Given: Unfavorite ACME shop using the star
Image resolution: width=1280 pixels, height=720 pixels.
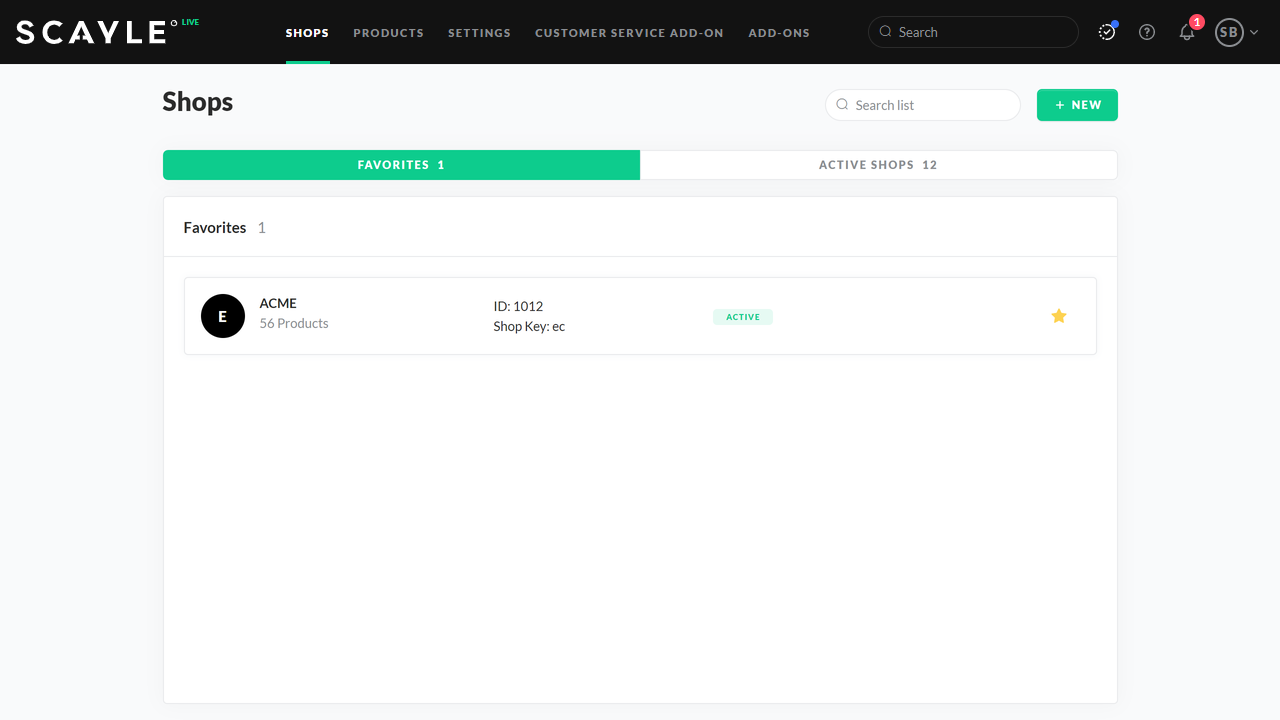Looking at the screenshot, I should 1059,316.
